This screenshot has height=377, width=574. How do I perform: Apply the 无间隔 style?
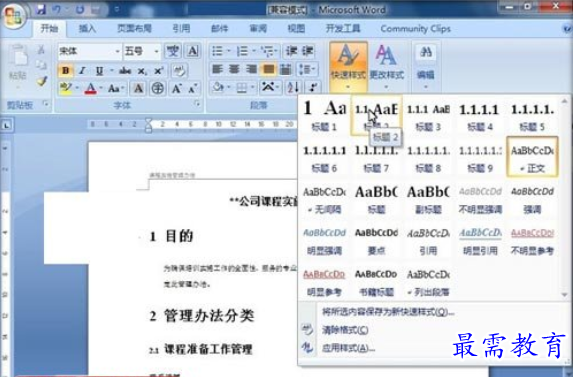324,199
